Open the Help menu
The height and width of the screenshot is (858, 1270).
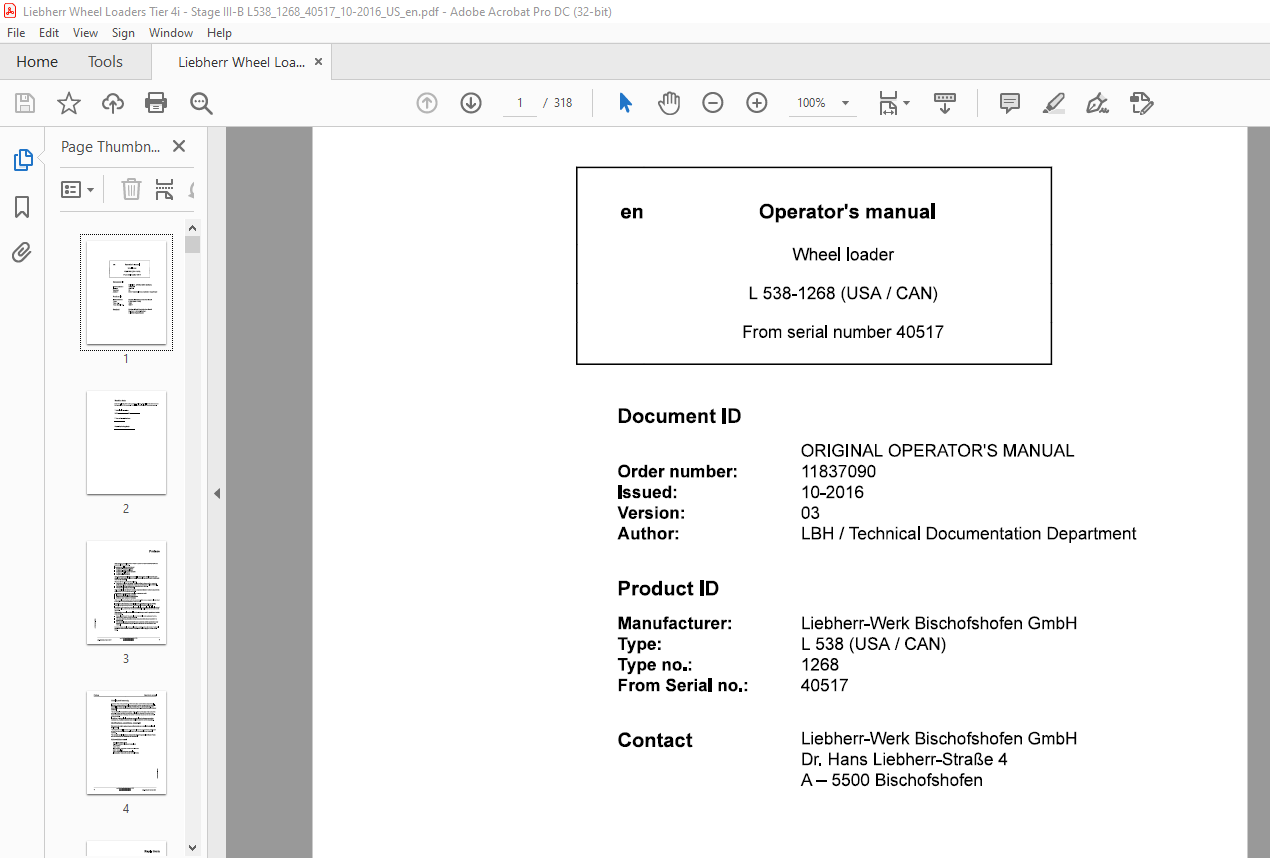pos(219,33)
